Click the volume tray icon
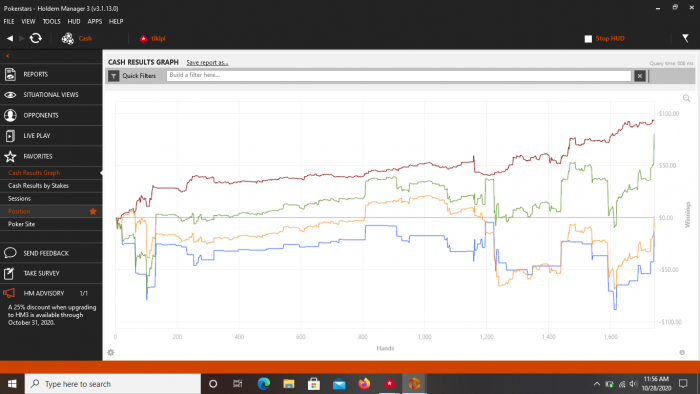The image size is (700, 394). pyautogui.click(x=633, y=384)
